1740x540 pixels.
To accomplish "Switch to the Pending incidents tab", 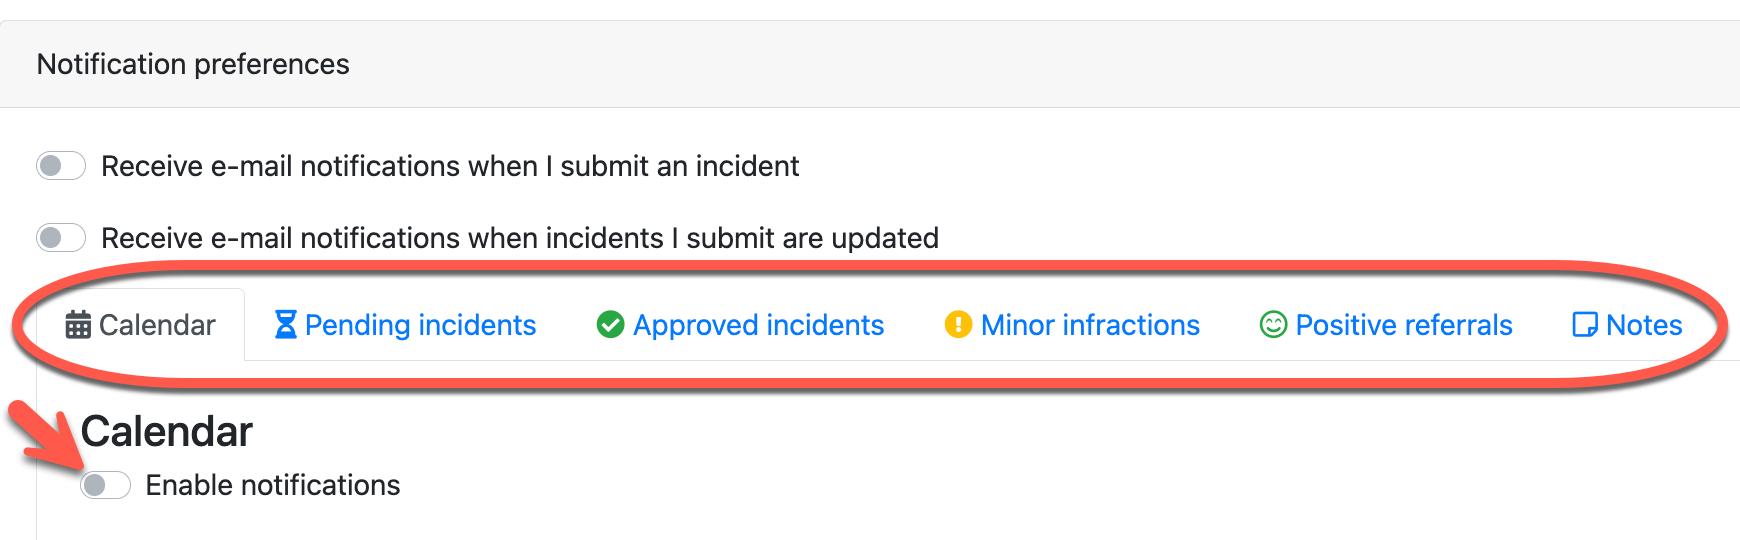I will pyautogui.click(x=420, y=325).
